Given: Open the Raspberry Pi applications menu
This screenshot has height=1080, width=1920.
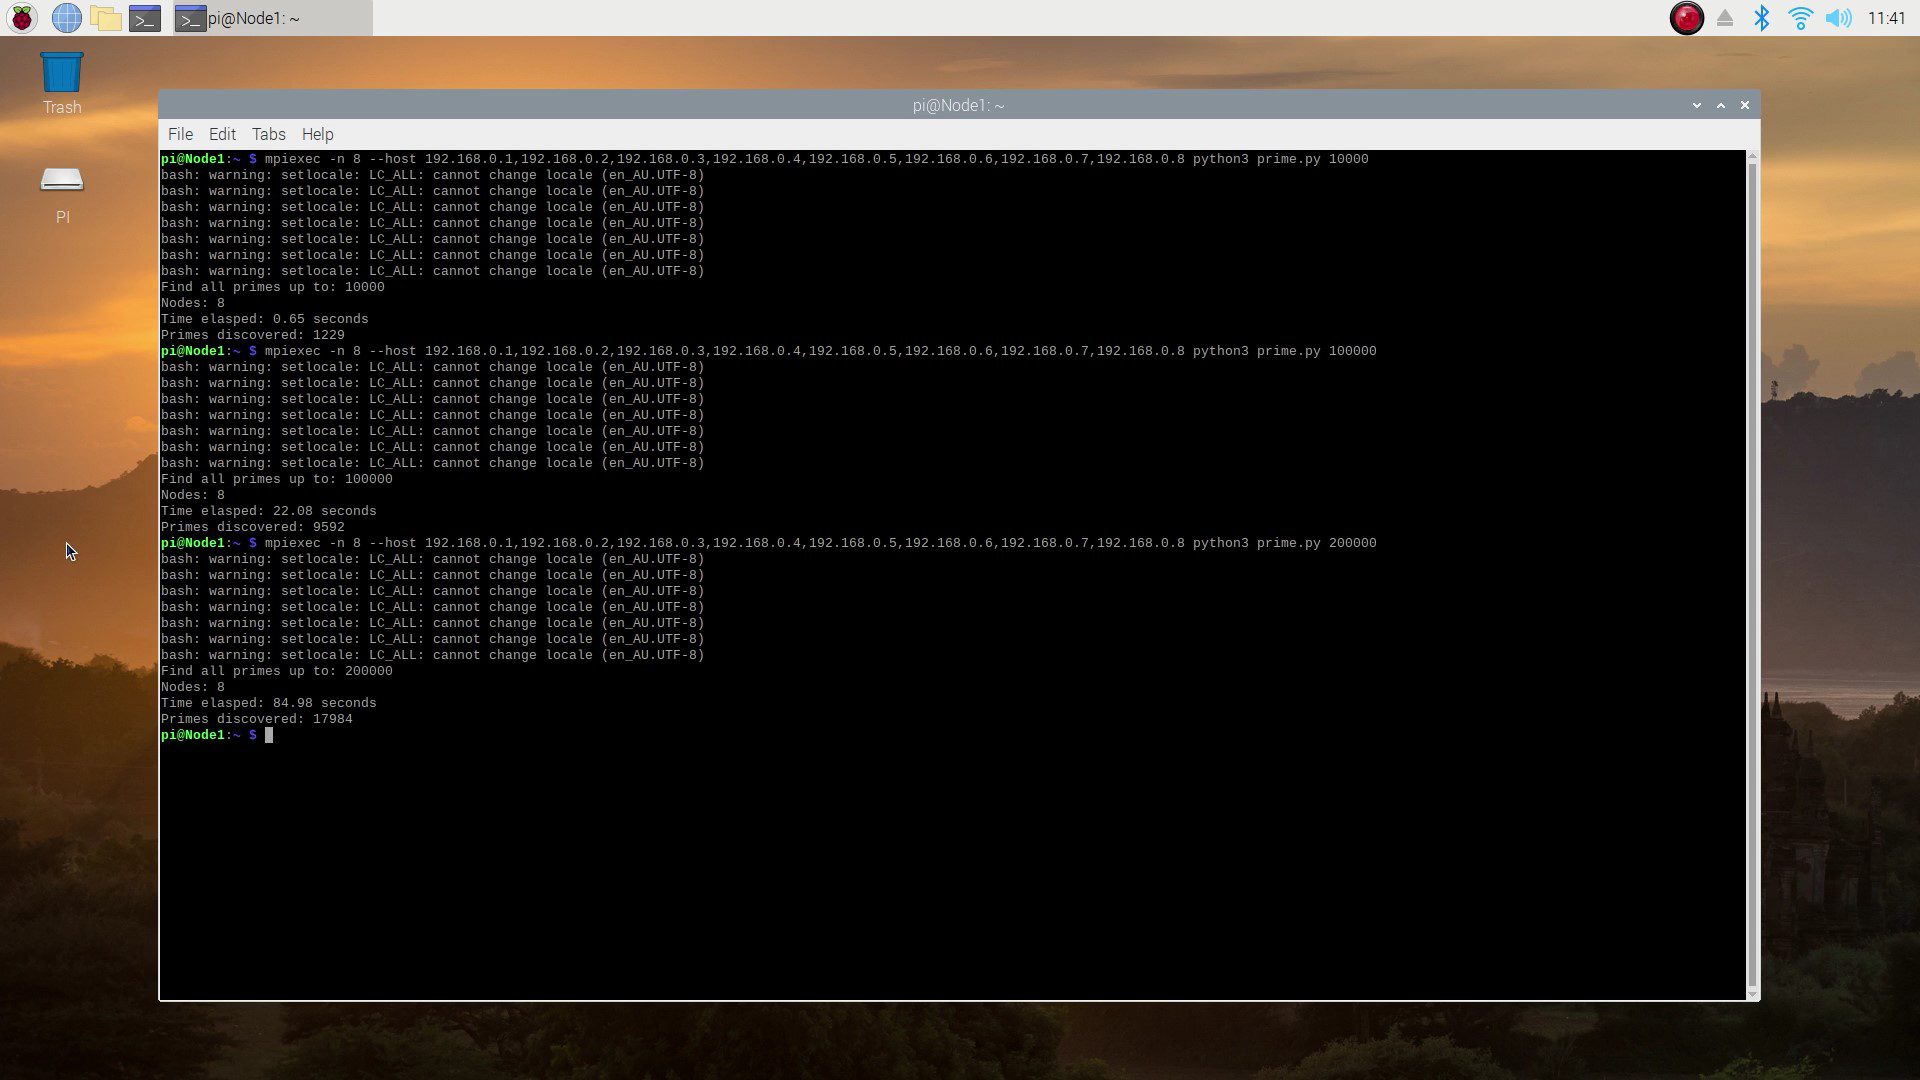Looking at the screenshot, I should point(22,18).
